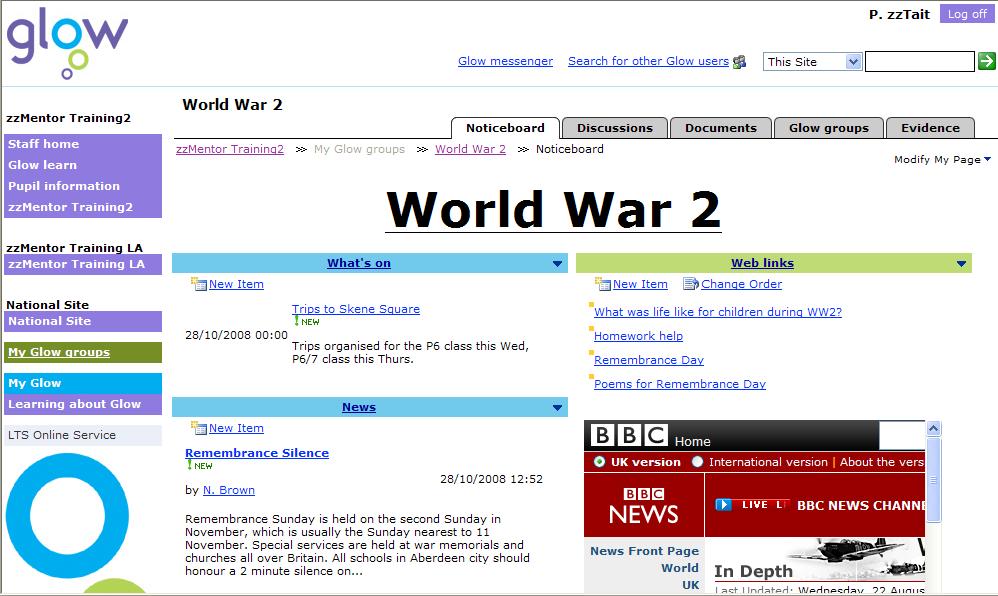Click the 28/10/2008 12:52 news timestamp
The height and width of the screenshot is (596, 998).
[491, 479]
